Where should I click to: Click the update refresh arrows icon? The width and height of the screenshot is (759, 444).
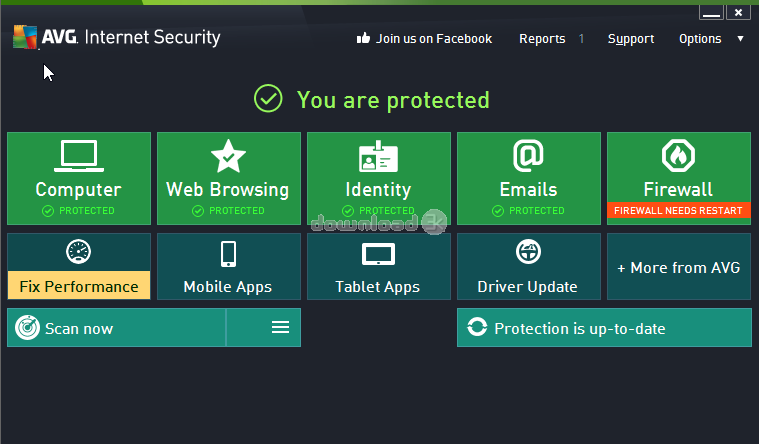click(x=477, y=327)
